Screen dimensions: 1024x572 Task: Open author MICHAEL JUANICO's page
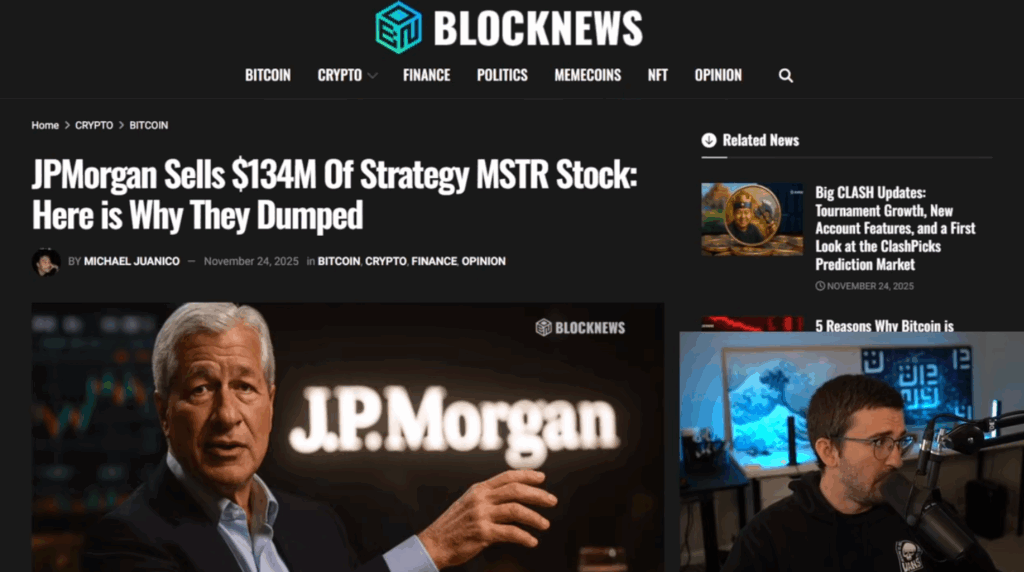(131, 261)
